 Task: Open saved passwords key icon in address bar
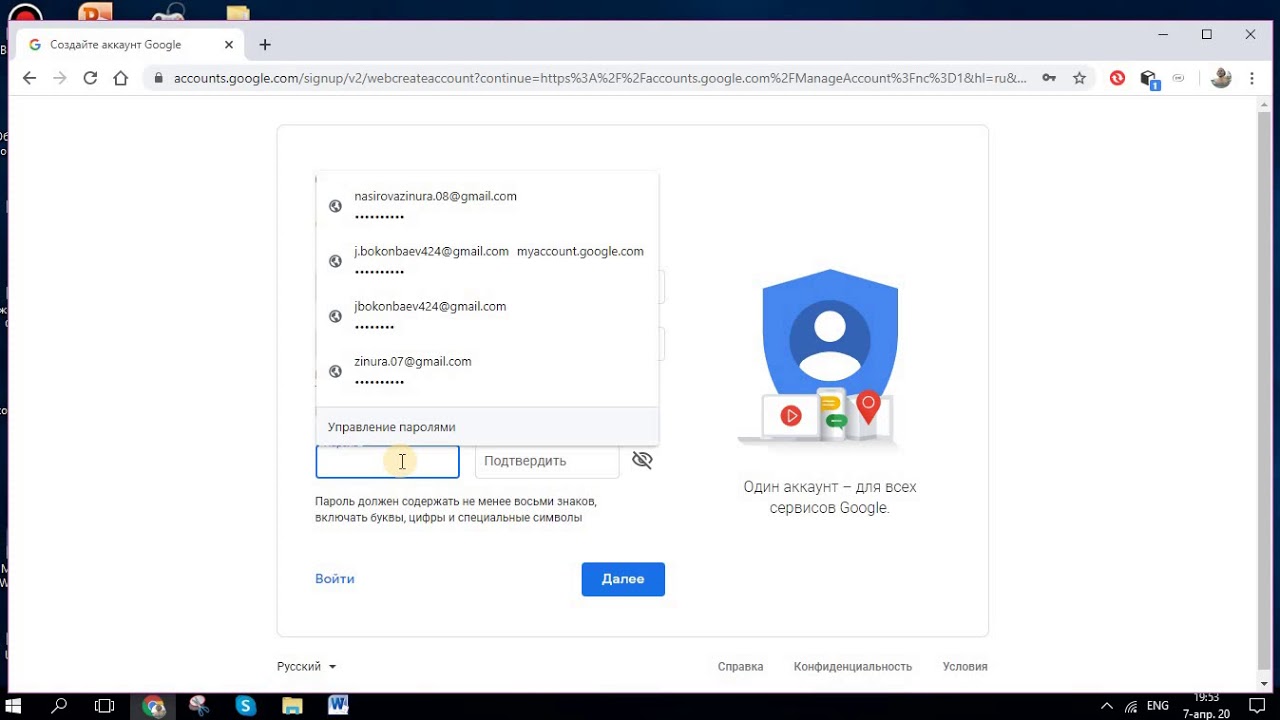point(1049,78)
